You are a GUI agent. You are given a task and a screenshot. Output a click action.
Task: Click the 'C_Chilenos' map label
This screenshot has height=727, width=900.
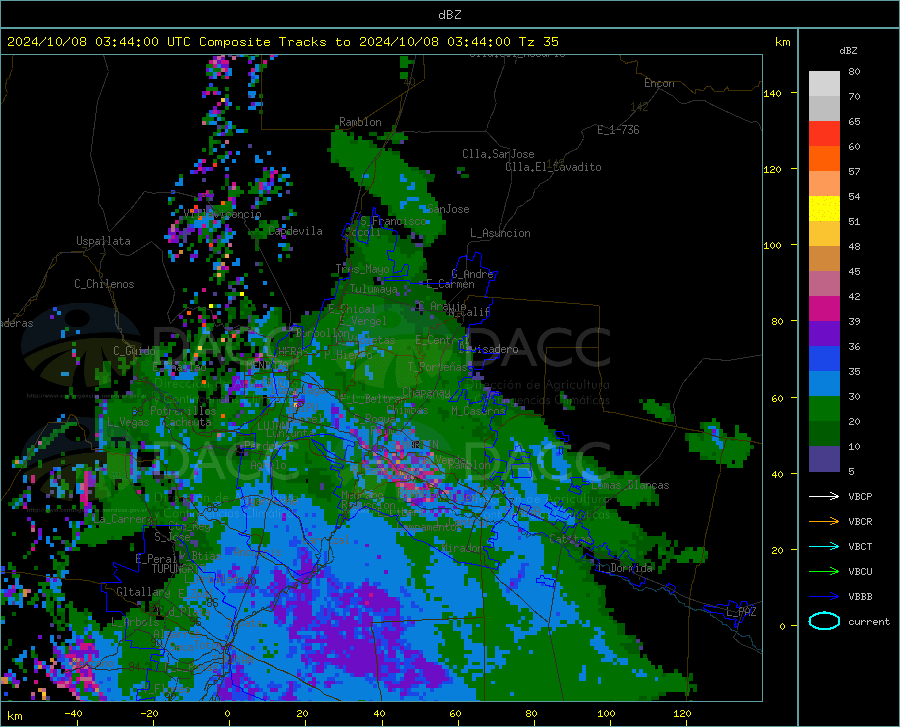(104, 284)
